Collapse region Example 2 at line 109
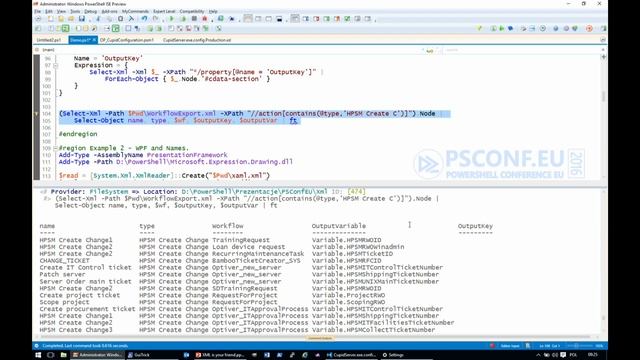 [x=56, y=148]
